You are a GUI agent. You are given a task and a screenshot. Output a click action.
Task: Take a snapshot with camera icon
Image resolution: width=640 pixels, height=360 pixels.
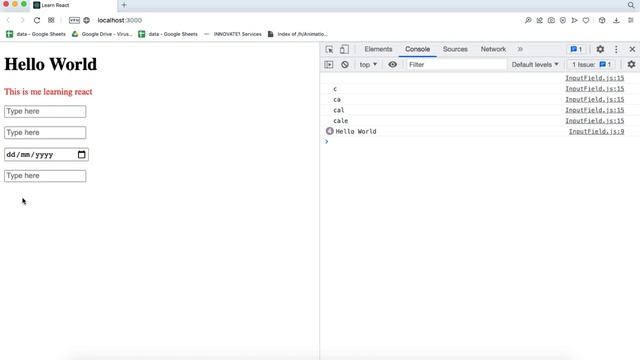tap(551, 20)
